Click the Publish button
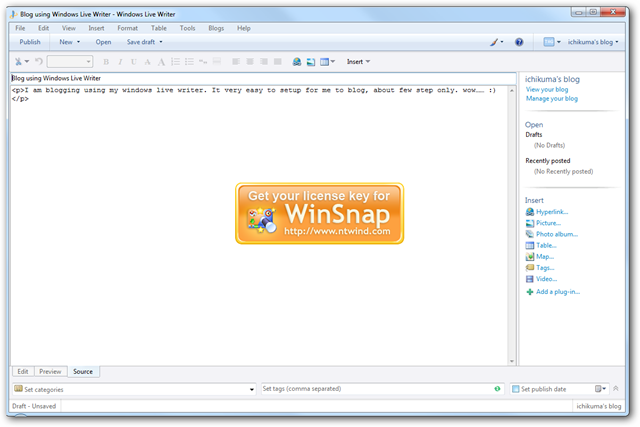Screen dimensions: 640x427 tap(30, 43)
